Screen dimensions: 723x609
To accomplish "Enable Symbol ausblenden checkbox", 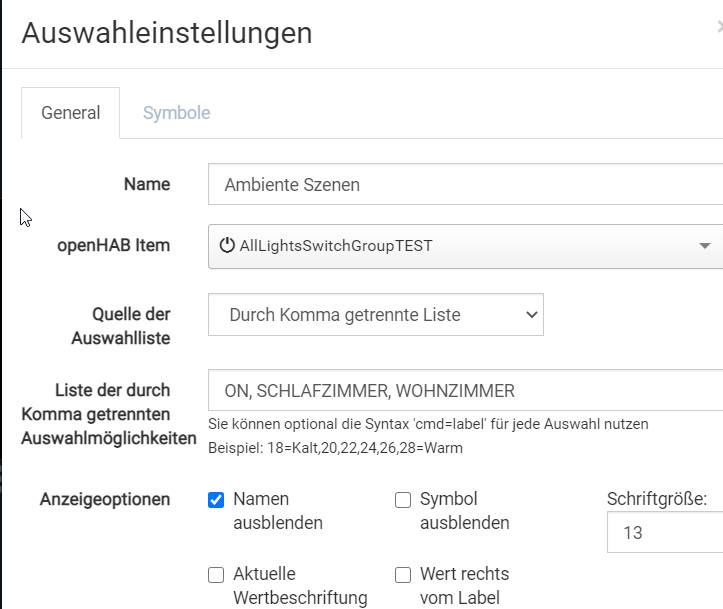I will coord(403,500).
